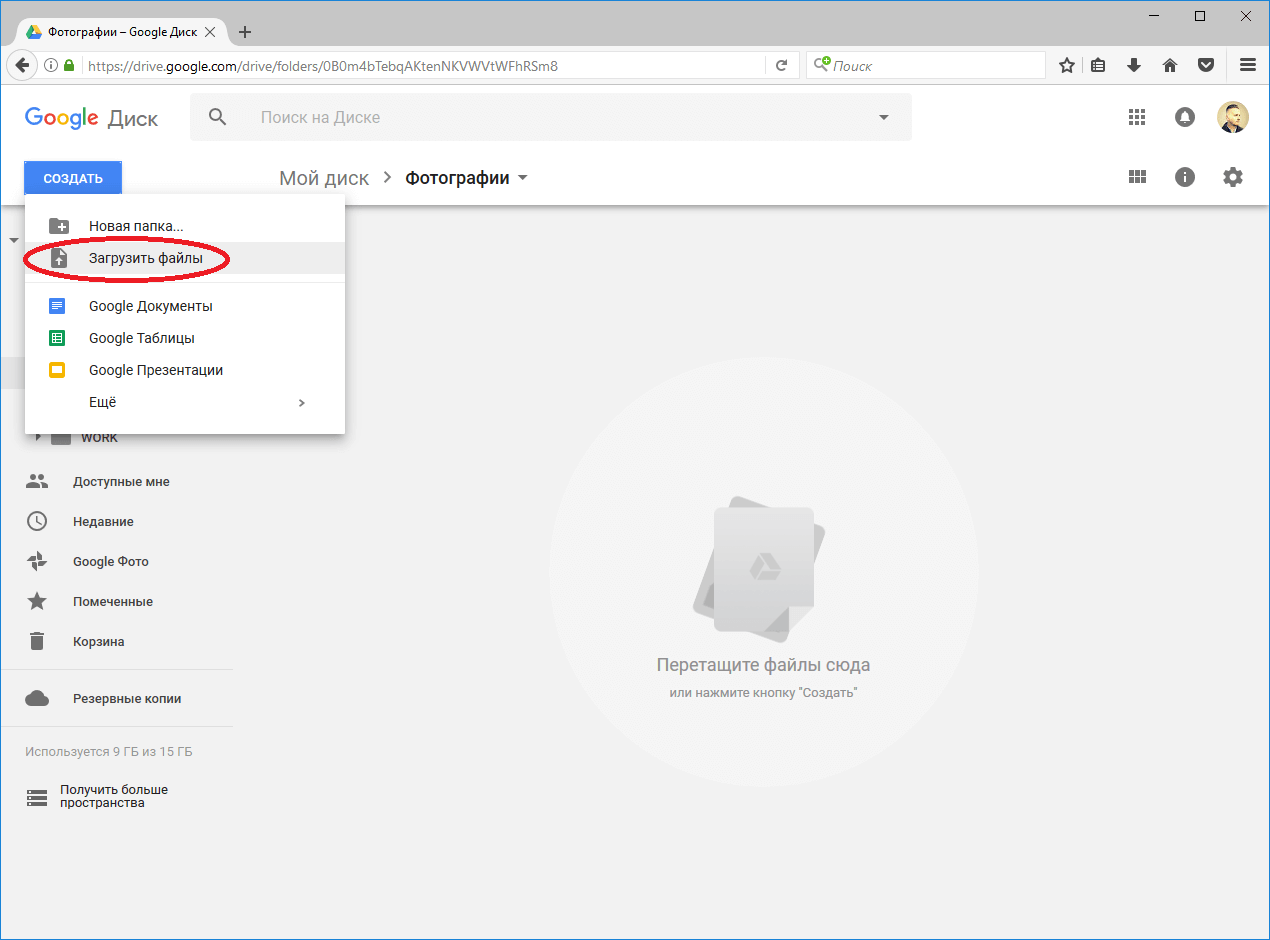Image resolution: width=1270 pixels, height=940 pixels.
Task: Expand the WORK folder tree arrow
Action: click(x=38, y=438)
